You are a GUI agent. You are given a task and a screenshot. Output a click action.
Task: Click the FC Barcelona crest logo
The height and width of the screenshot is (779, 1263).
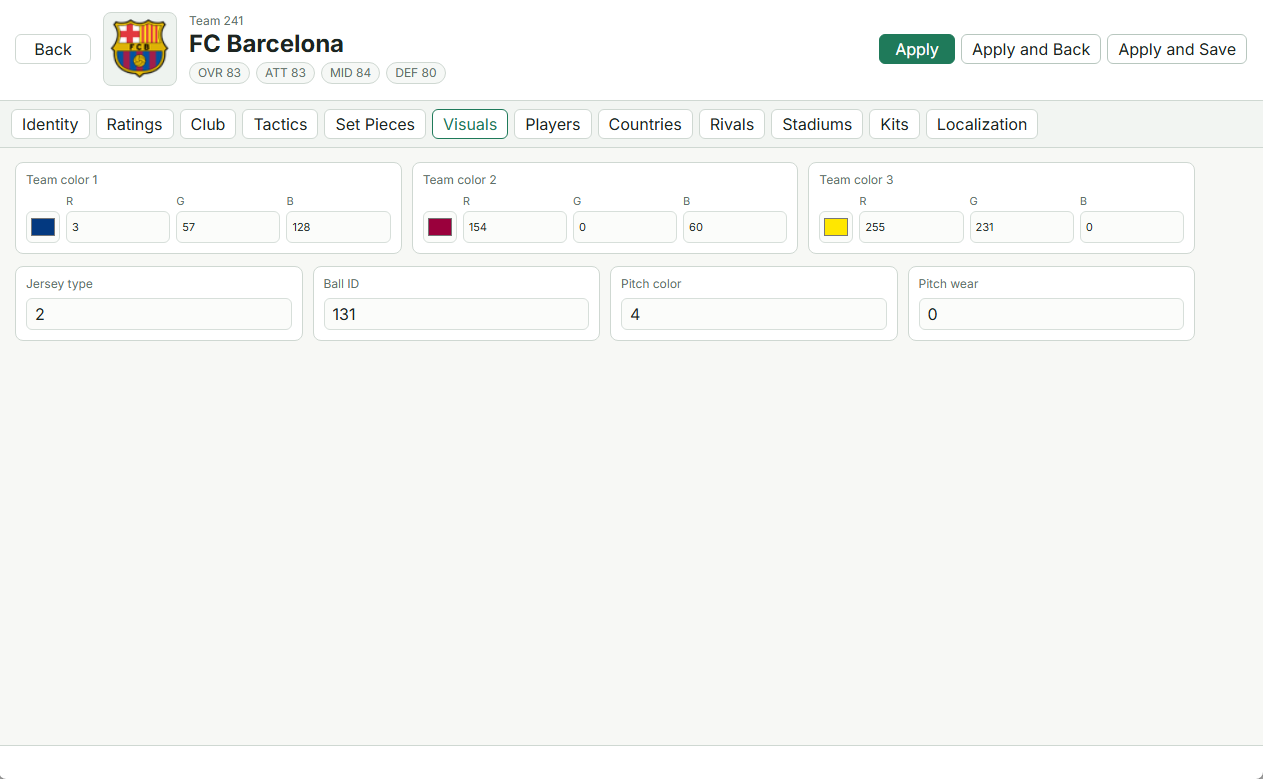tap(140, 49)
